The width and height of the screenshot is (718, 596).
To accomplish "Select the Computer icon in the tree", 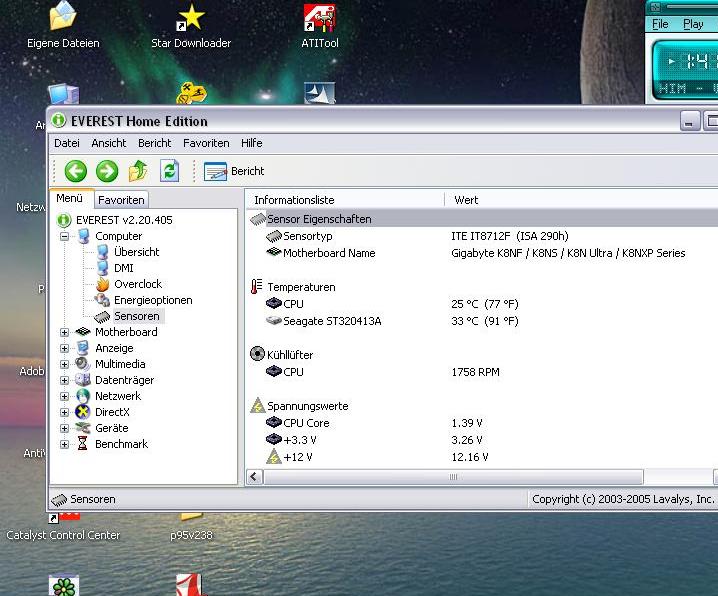I will pos(83,236).
